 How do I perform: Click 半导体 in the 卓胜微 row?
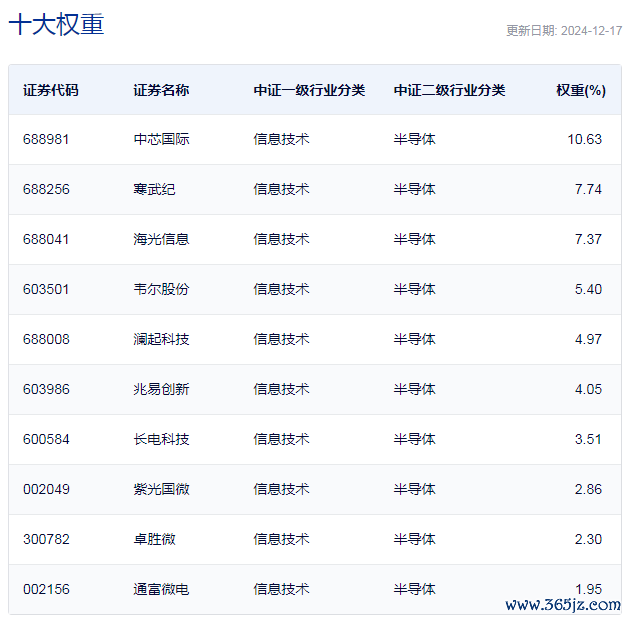click(x=415, y=539)
